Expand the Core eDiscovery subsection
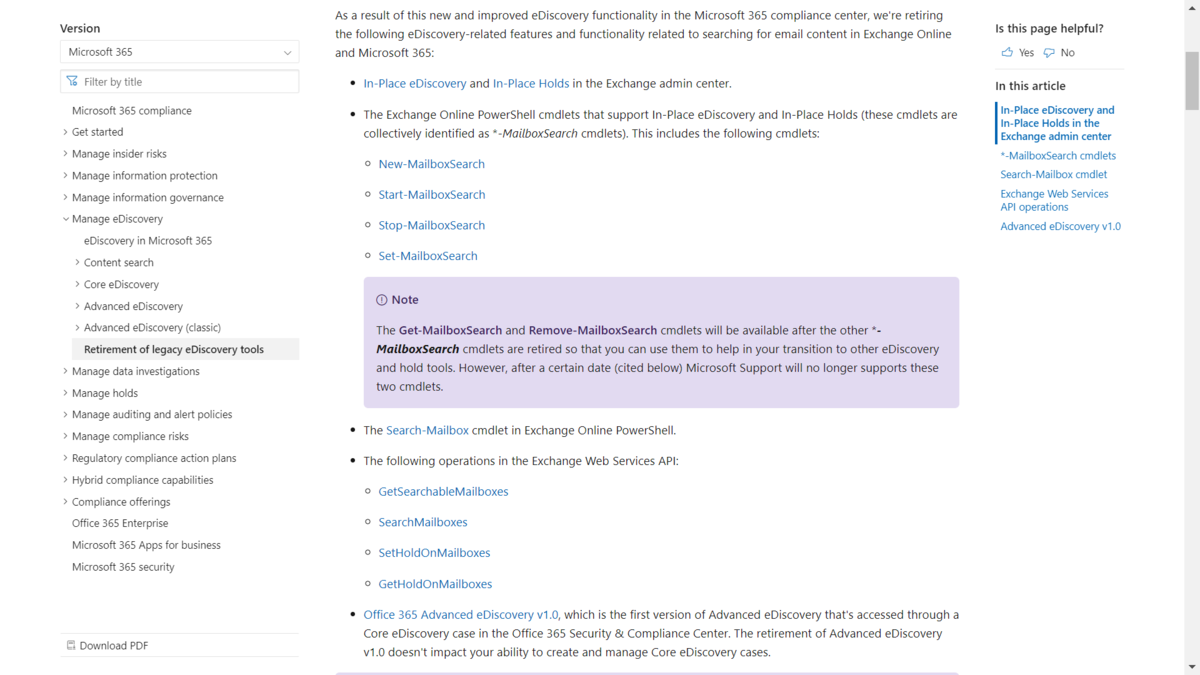The width and height of the screenshot is (1200, 675). [78, 284]
